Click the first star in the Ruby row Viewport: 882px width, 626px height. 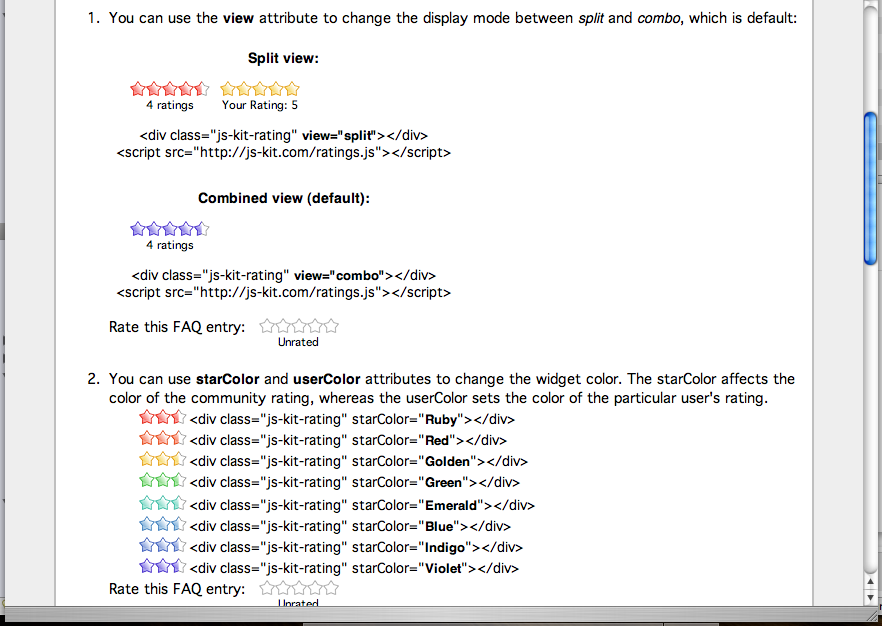click(x=147, y=417)
